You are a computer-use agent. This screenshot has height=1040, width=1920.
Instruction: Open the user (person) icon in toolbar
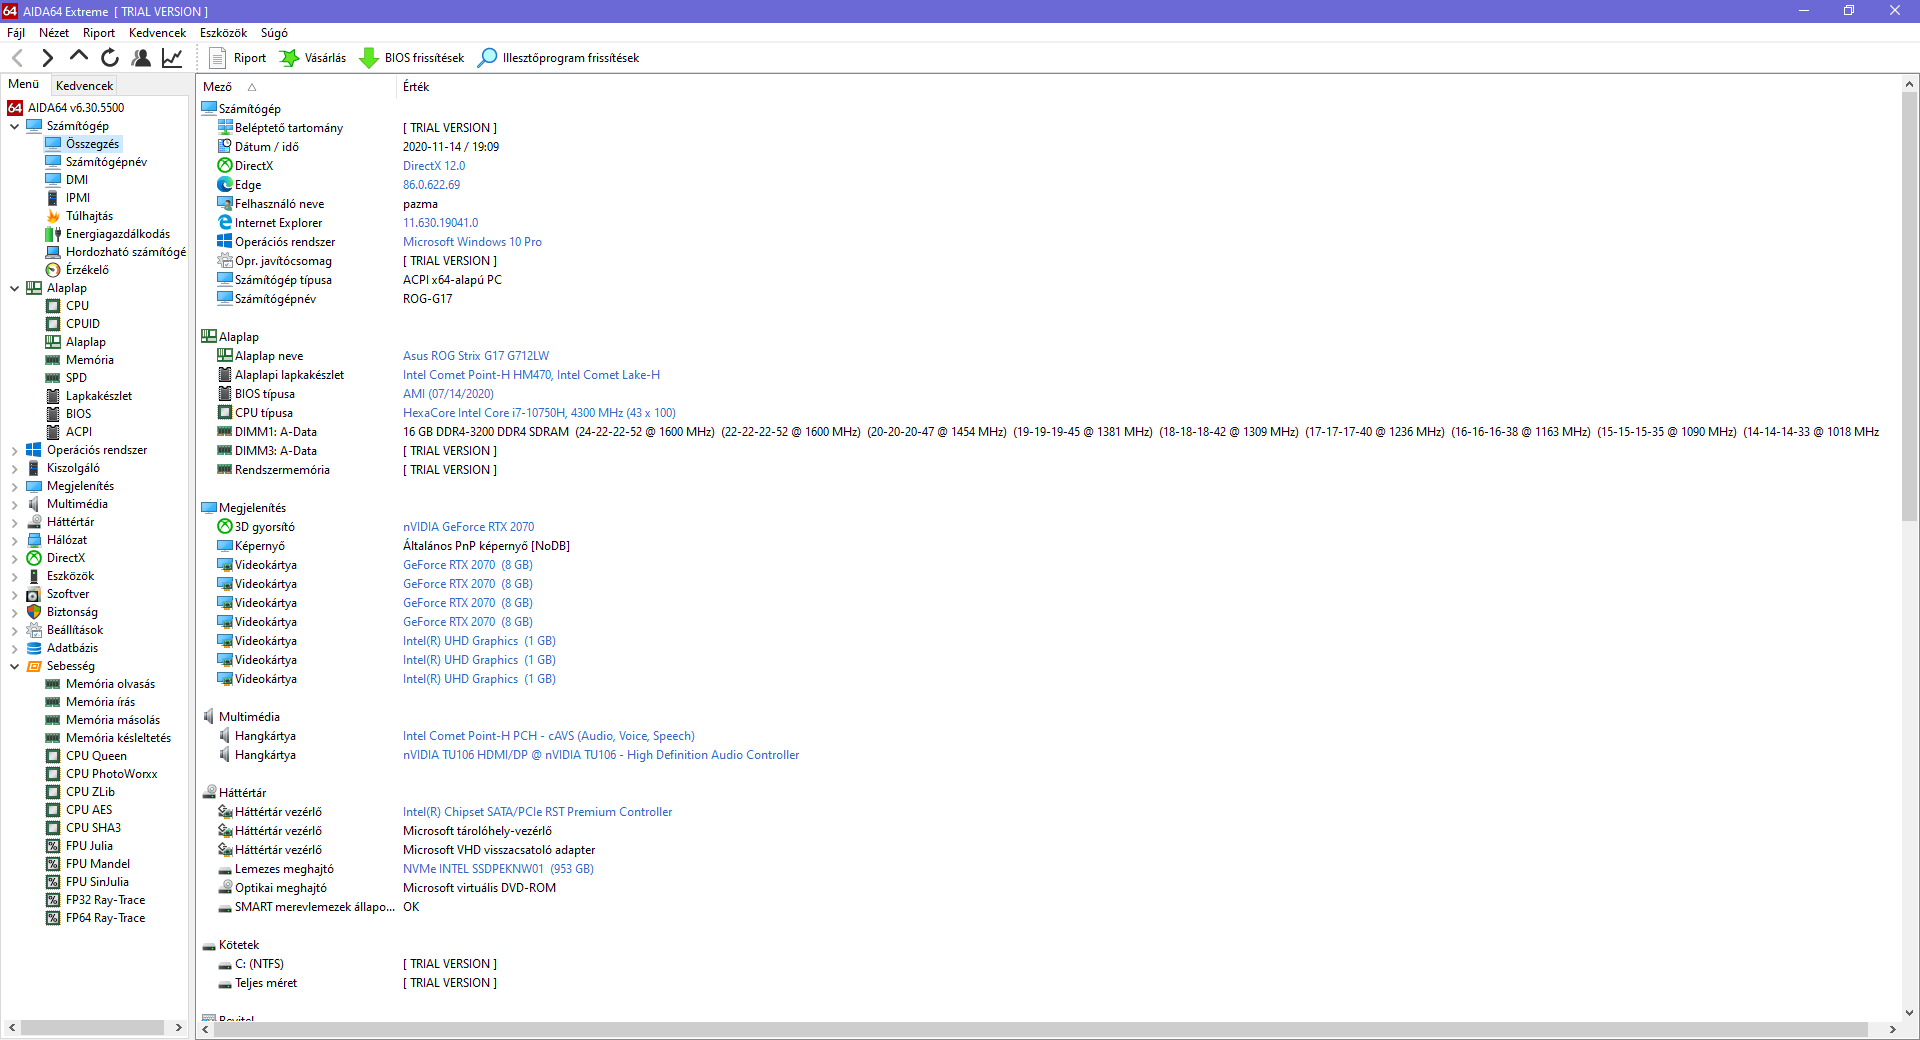point(141,58)
